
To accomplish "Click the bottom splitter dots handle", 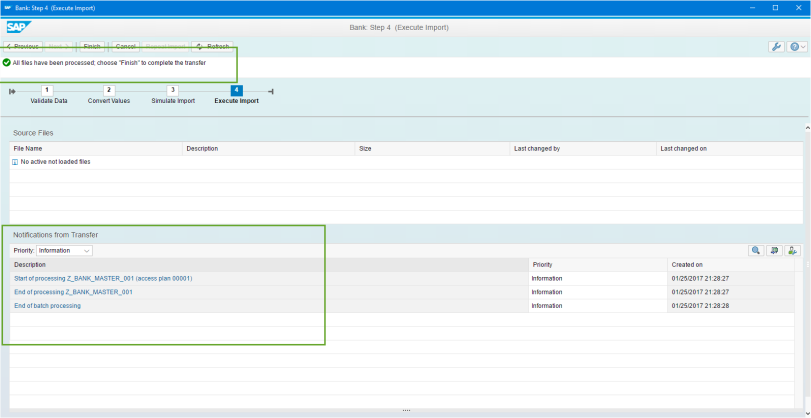I will (x=407, y=410).
